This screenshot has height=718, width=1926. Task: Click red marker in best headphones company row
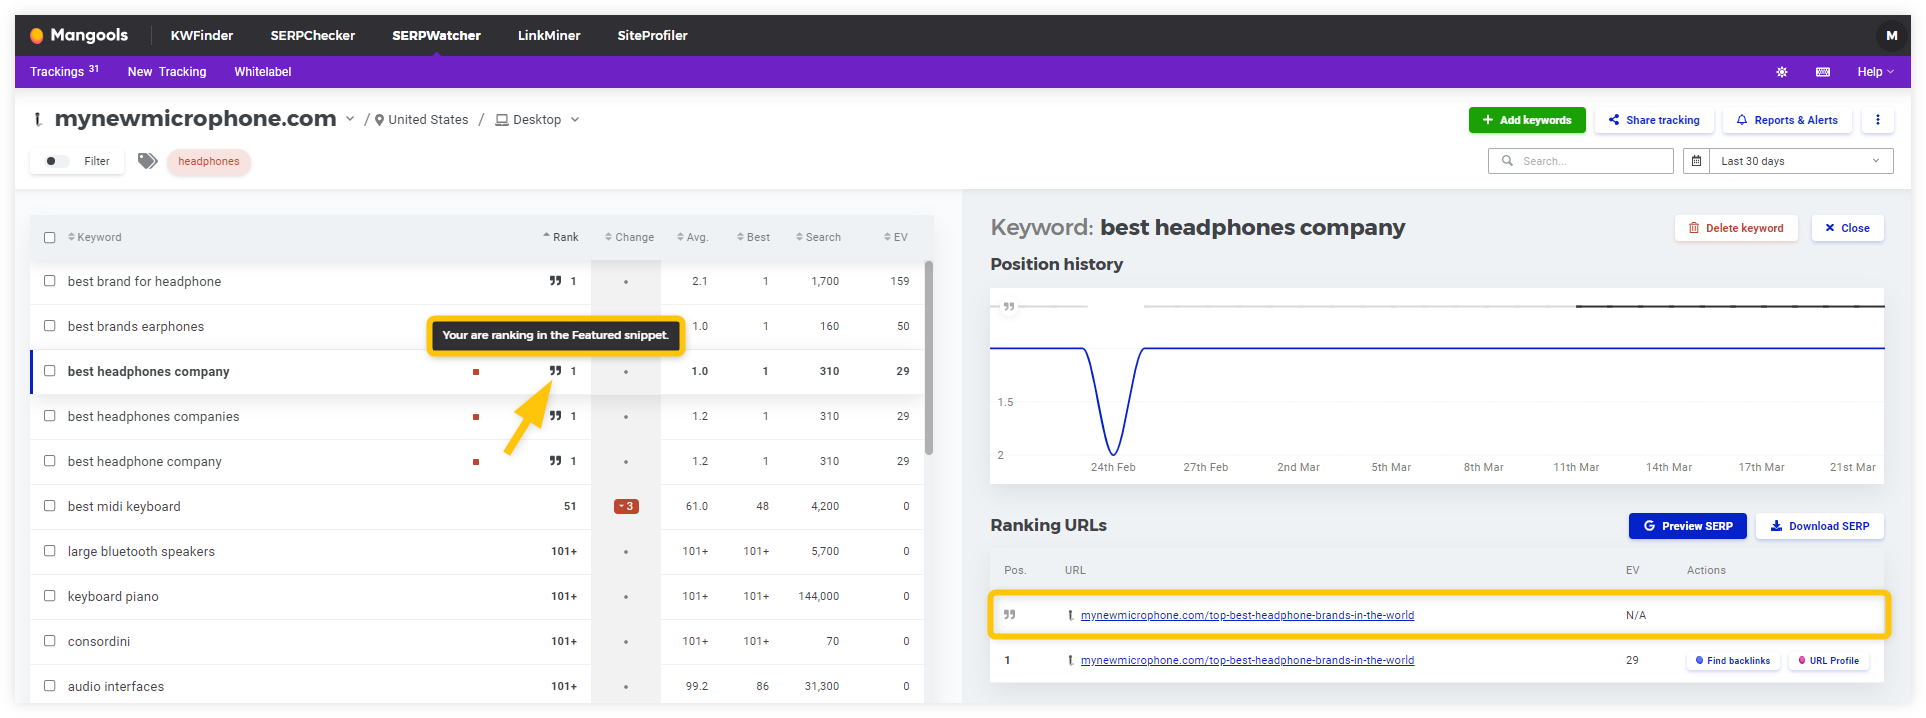pyautogui.click(x=476, y=372)
